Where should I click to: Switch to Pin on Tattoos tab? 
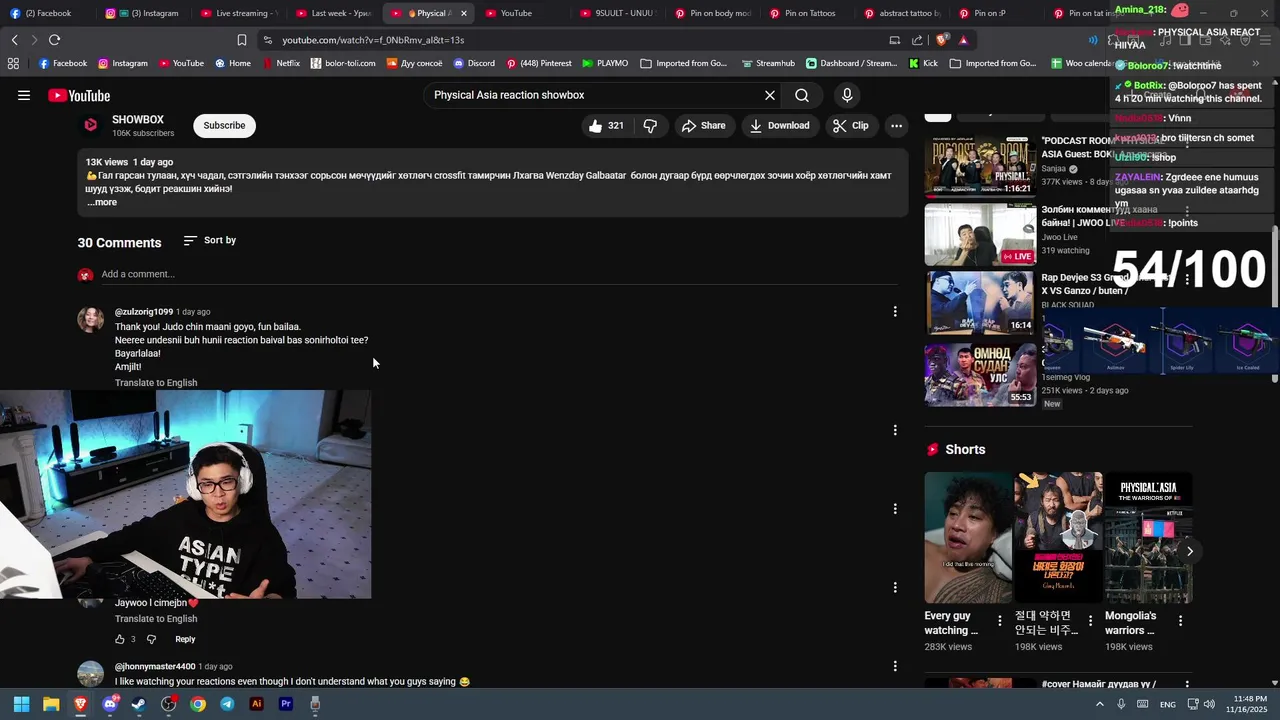(x=808, y=13)
